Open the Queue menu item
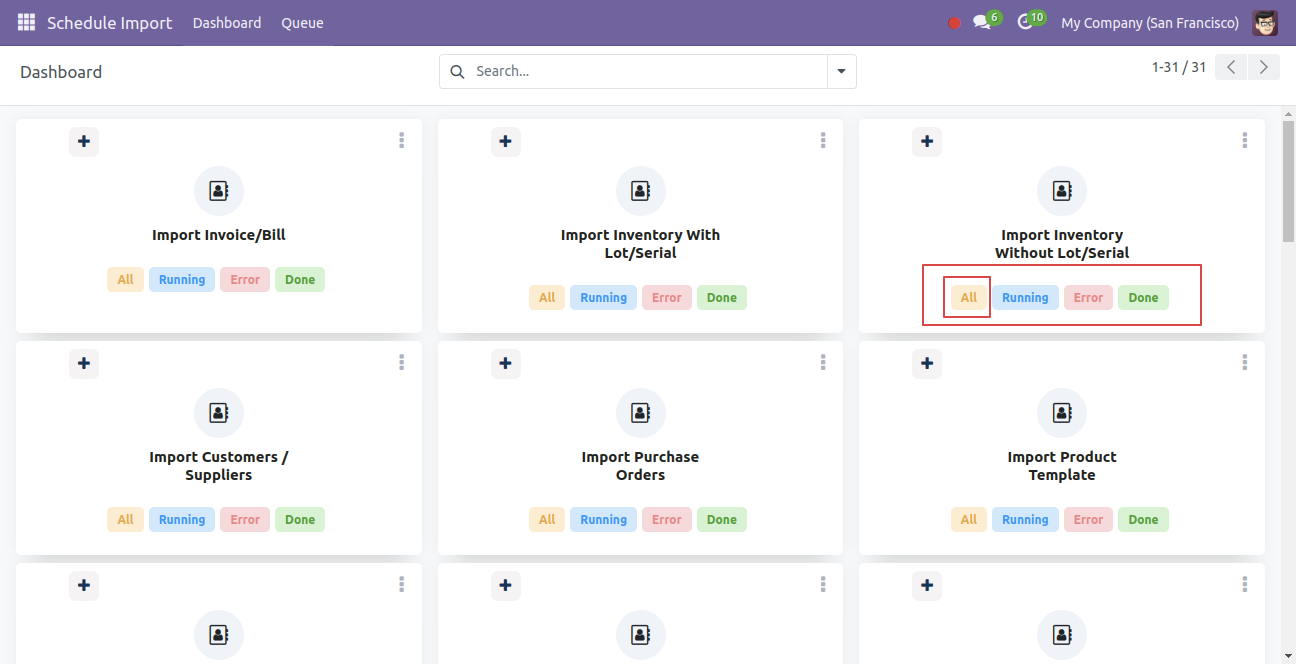This screenshot has height=664, width=1296. click(302, 23)
